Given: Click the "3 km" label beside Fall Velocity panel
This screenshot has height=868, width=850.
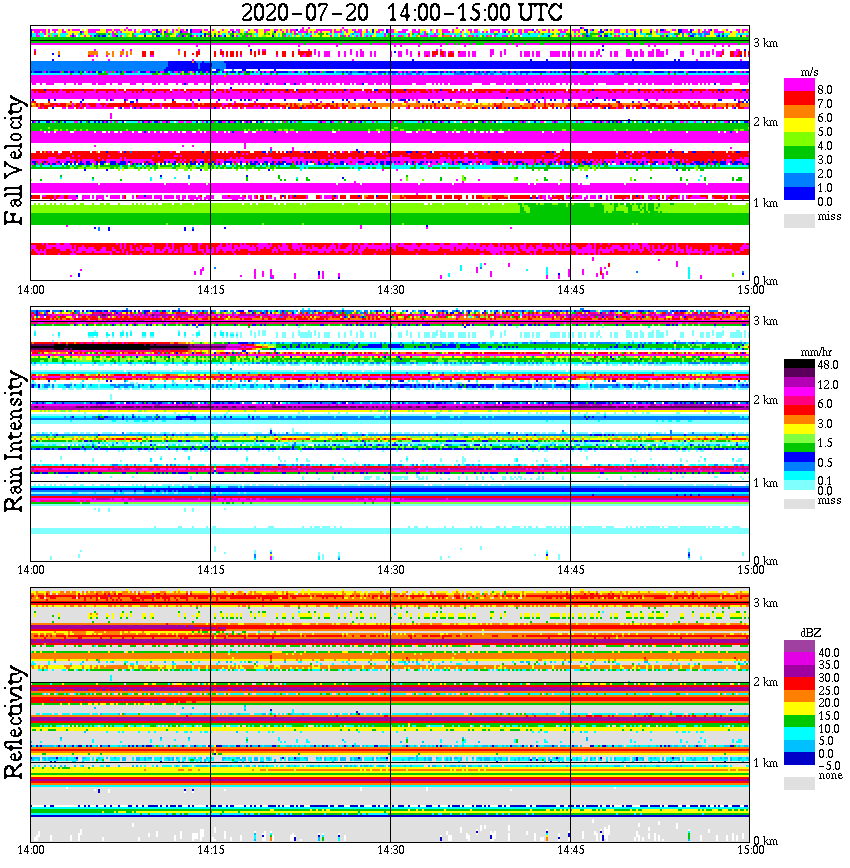Looking at the screenshot, I should 765,43.
